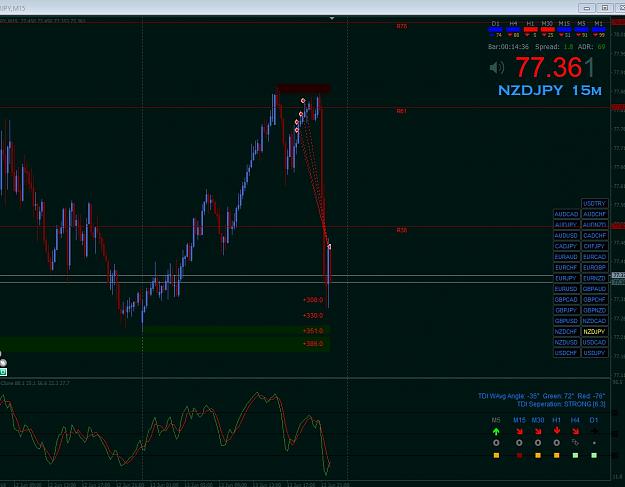Click the red H4 down-right arrow indicator
The width and height of the screenshot is (625, 487).
[576, 431]
